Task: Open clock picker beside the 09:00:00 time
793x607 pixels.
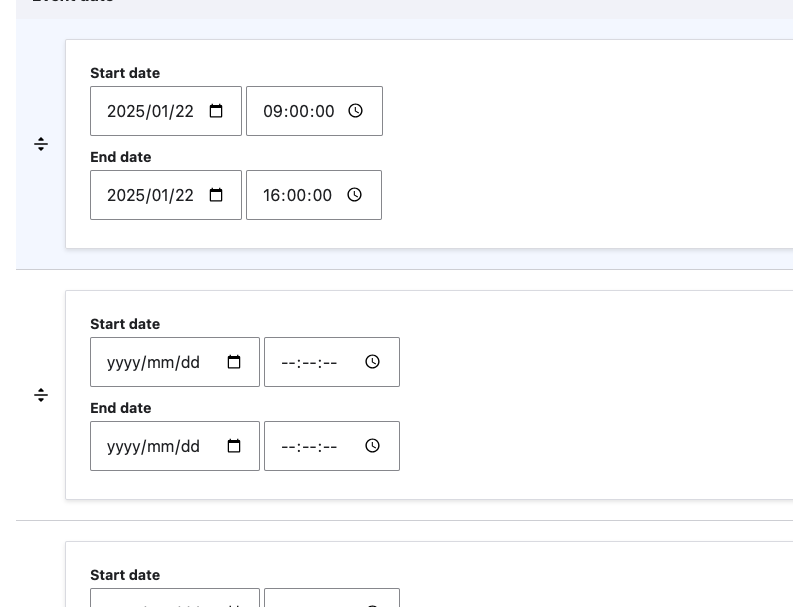Action: pos(356,111)
